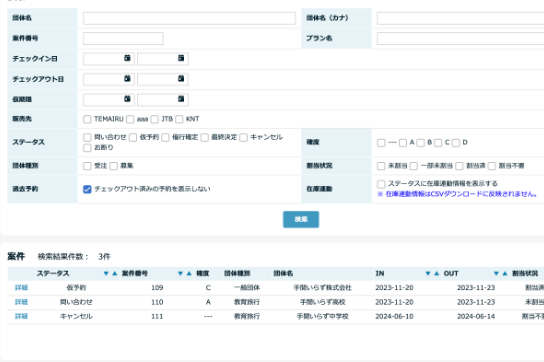Sort OUT column ascending
This screenshot has height=362, width=544.
pos(505,273)
